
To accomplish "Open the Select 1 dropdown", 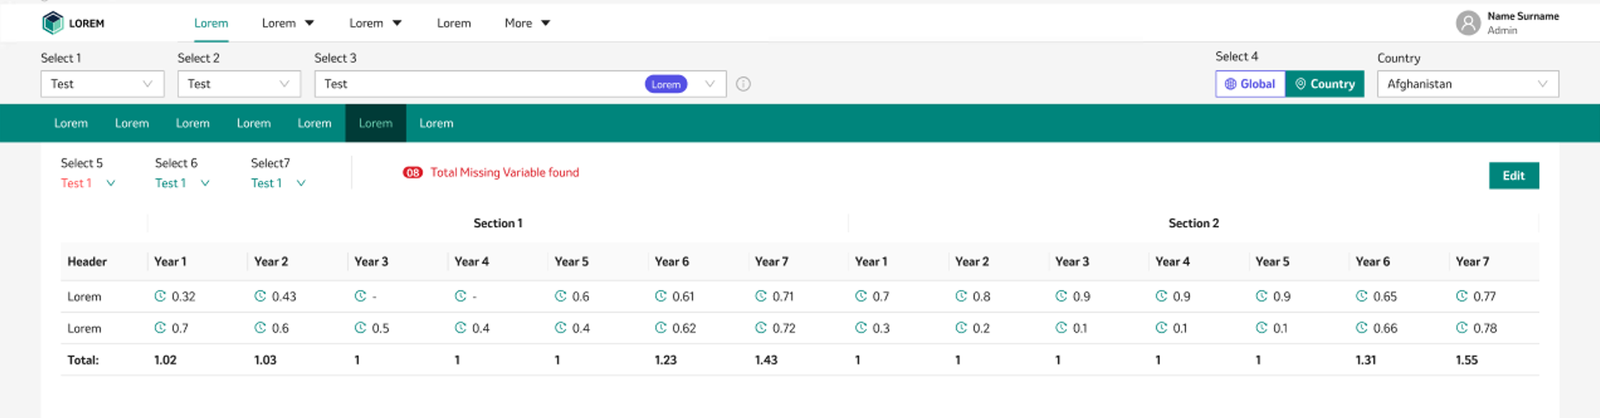I will 102,84.
